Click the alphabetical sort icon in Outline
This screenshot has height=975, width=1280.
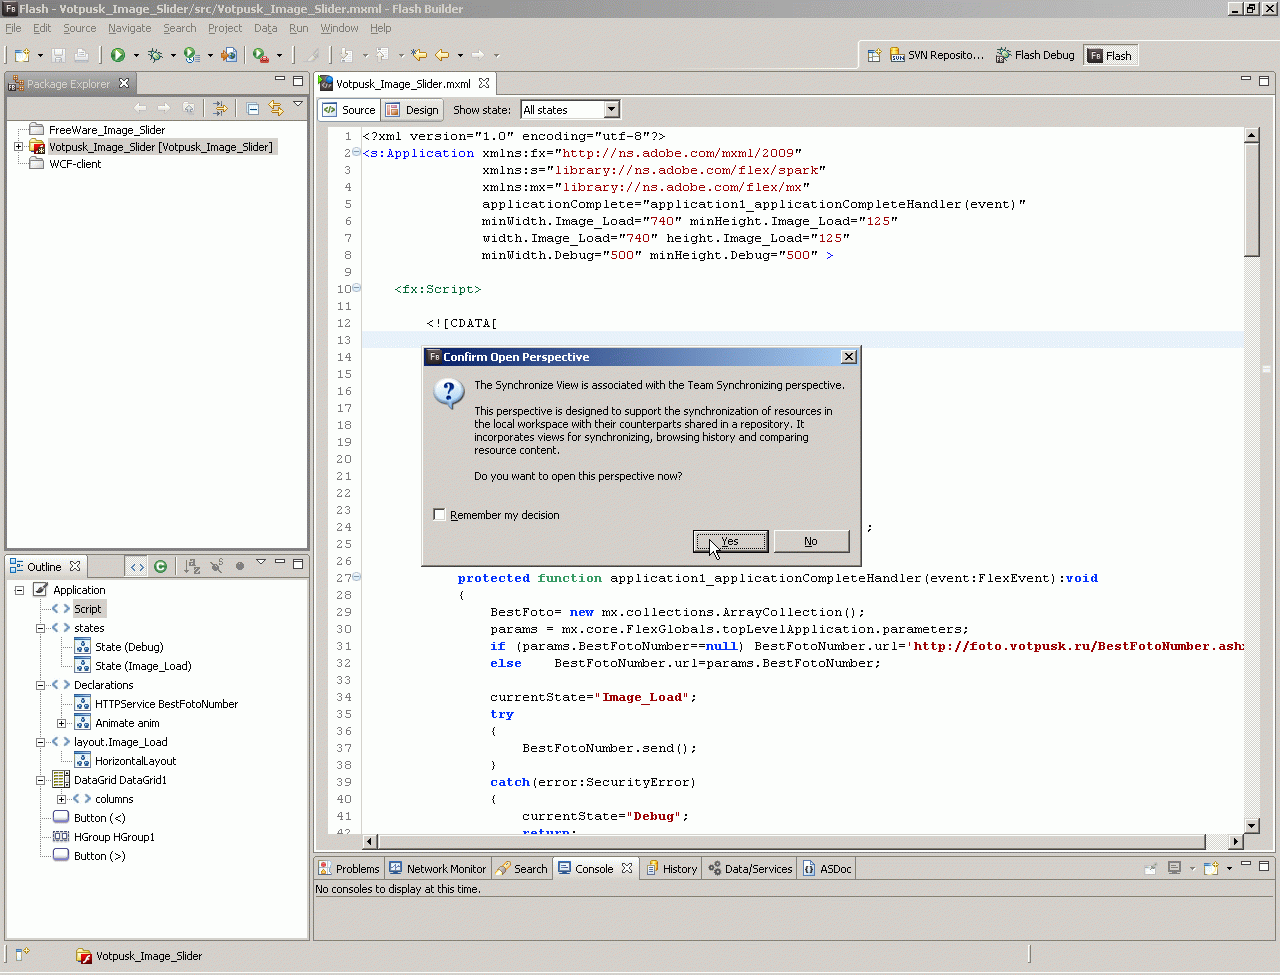pyautogui.click(x=192, y=566)
